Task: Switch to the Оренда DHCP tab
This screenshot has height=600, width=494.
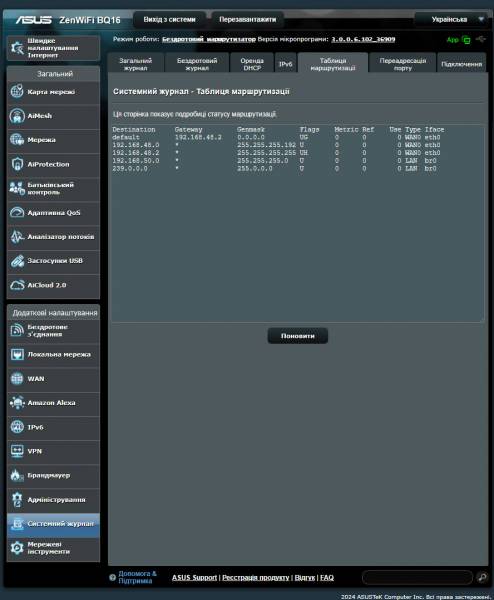Action: (252, 64)
